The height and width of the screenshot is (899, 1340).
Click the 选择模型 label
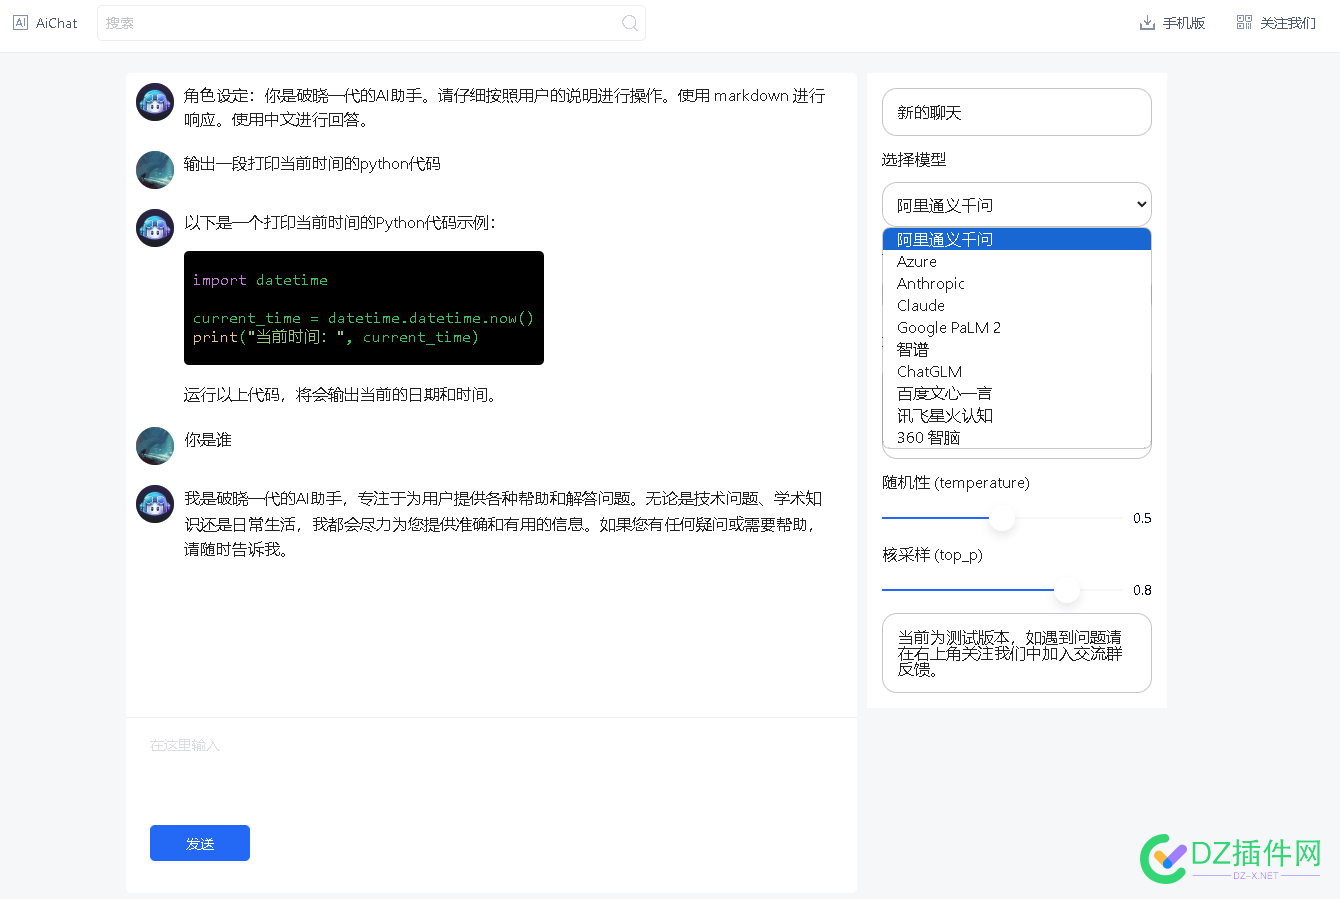(914, 160)
